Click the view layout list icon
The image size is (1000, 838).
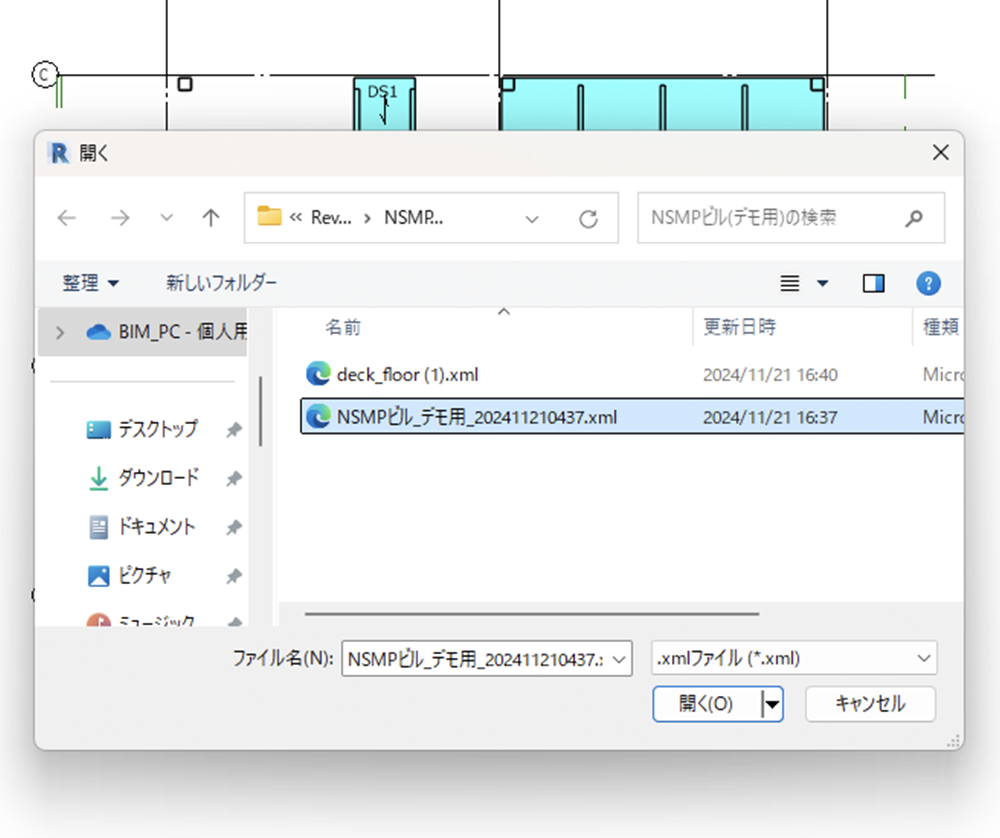[790, 283]
